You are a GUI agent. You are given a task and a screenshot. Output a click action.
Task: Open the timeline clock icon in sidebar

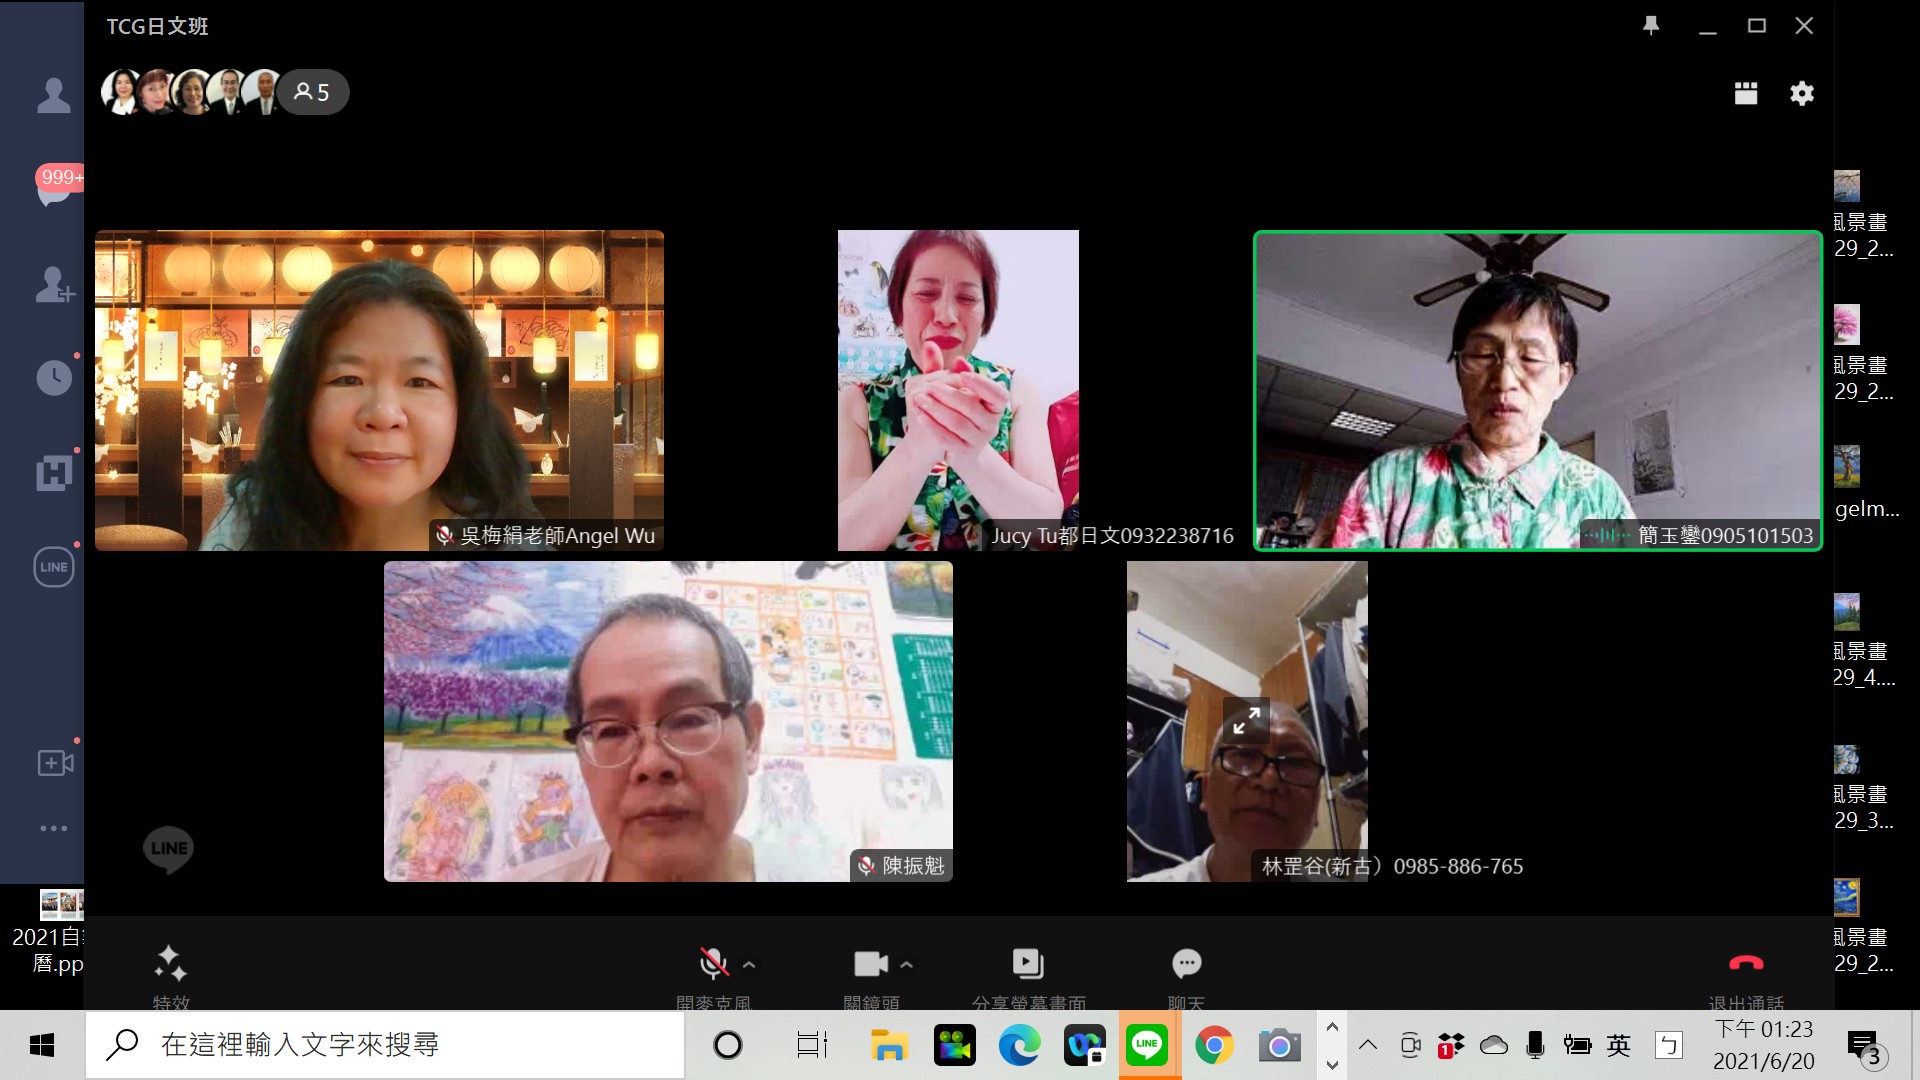[x=53, y=378]
